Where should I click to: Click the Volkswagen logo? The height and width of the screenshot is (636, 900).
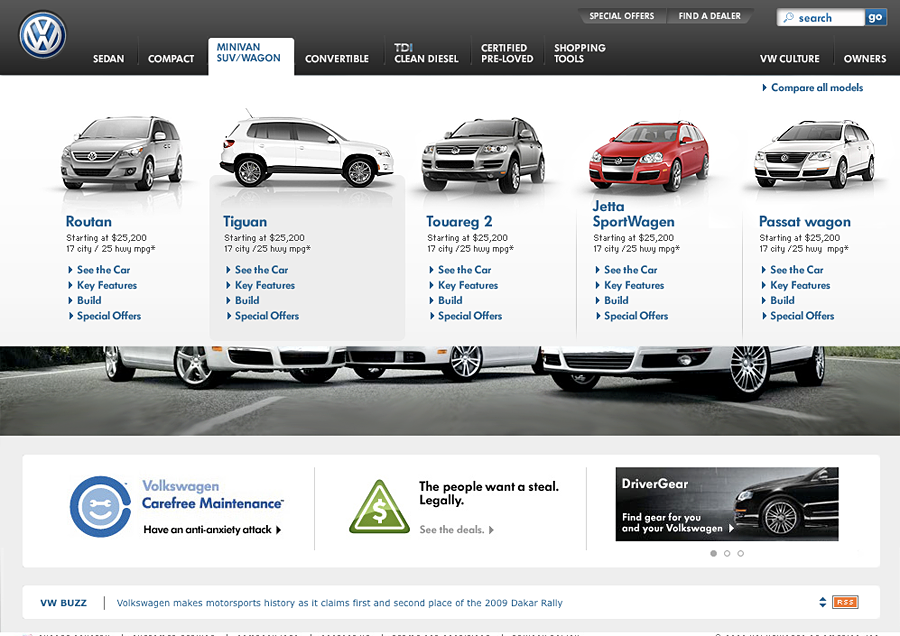pos(42,35)
